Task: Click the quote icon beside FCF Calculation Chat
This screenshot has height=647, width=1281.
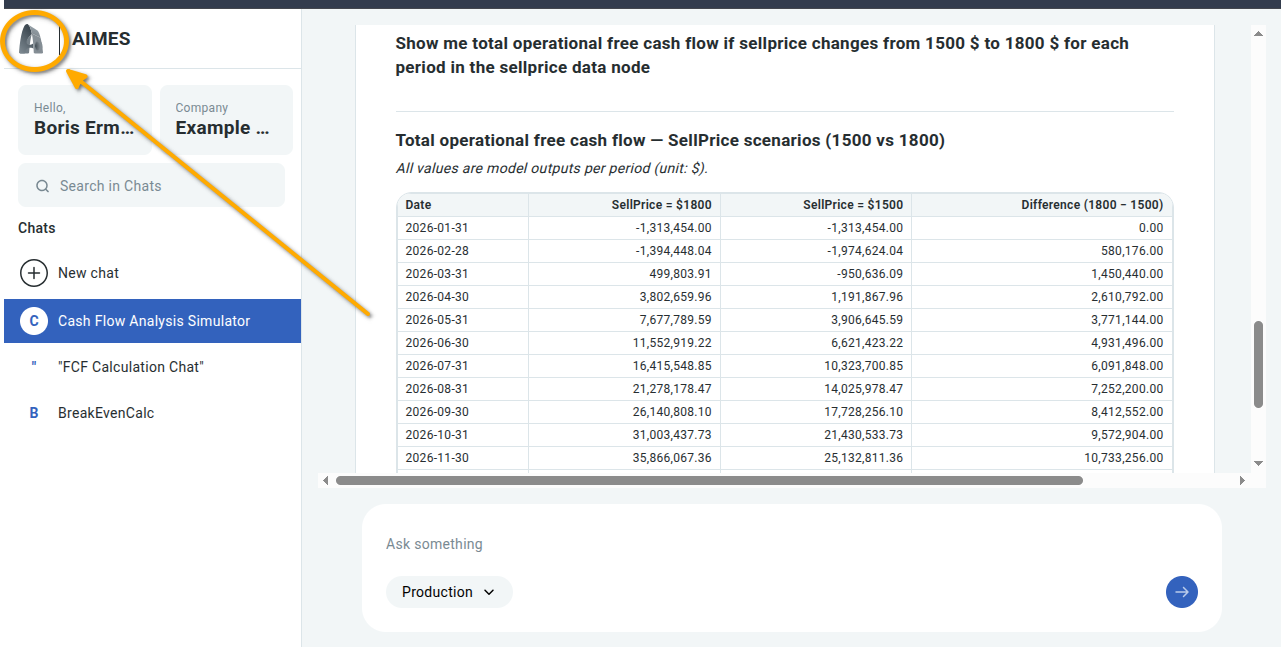Action: click(x=34, y=366)
